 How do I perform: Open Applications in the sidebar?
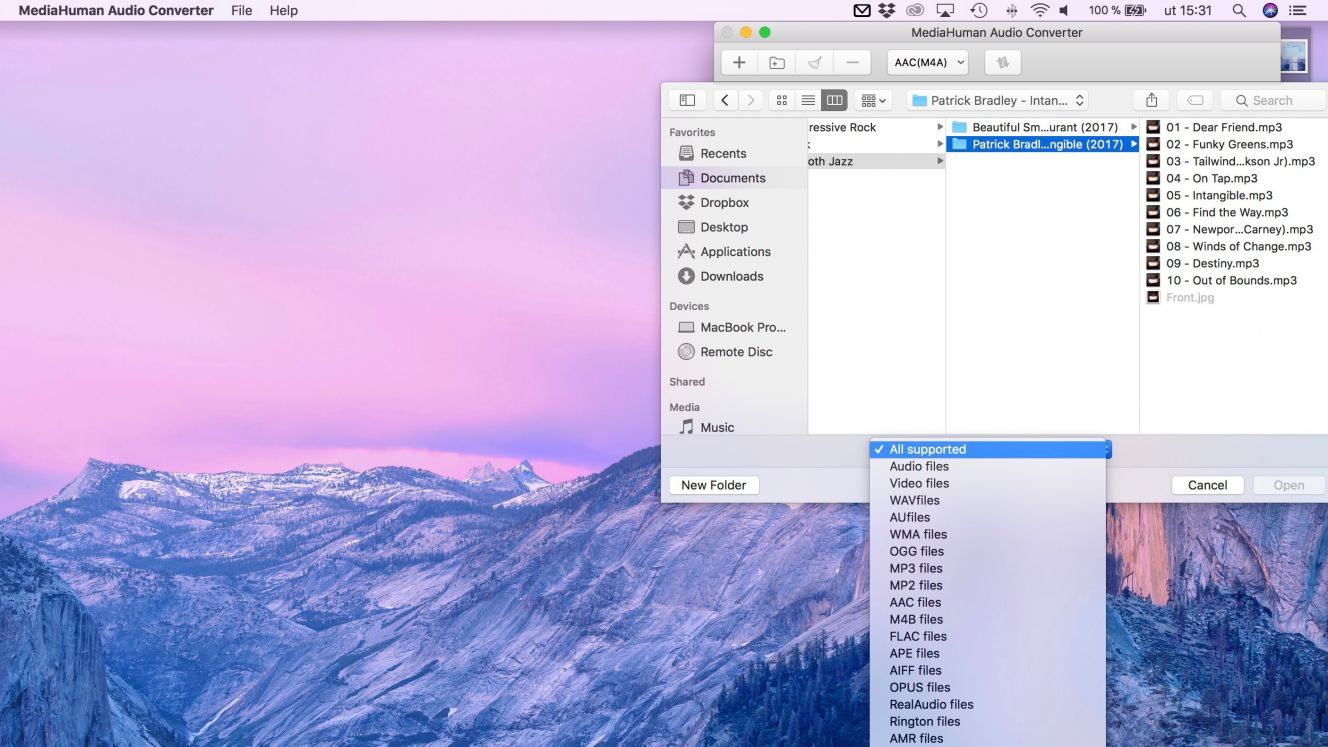pyautogui.click(x=734, y=252)
